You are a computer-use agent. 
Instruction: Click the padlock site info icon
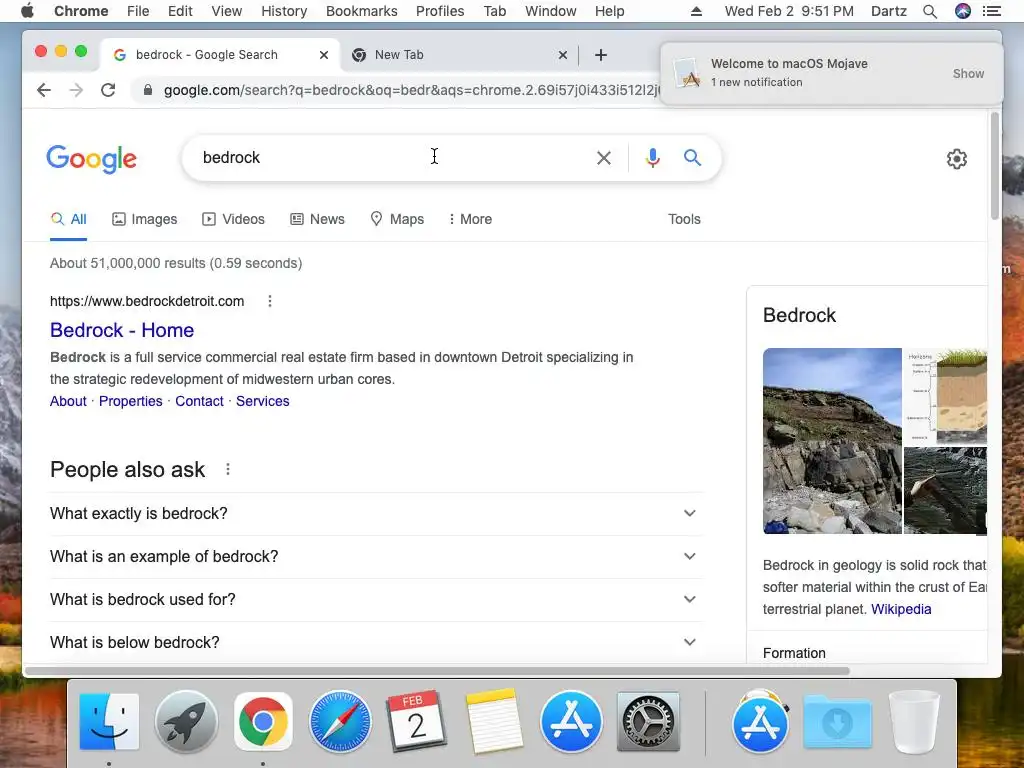pos(148,90)
